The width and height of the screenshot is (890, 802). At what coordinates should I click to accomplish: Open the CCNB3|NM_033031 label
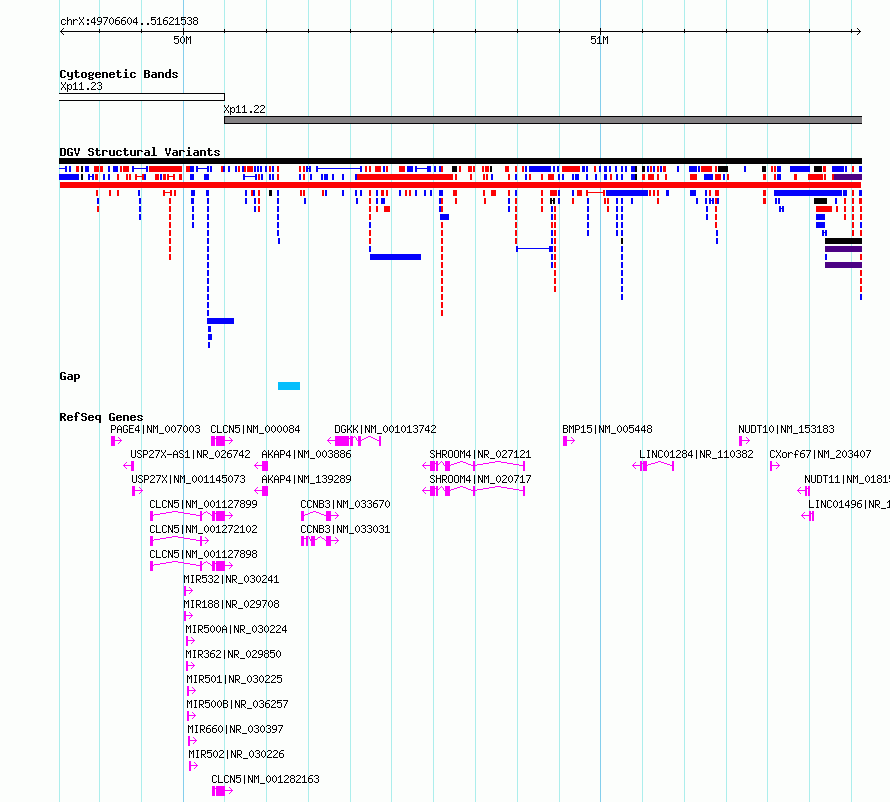(x=345, y=529)
